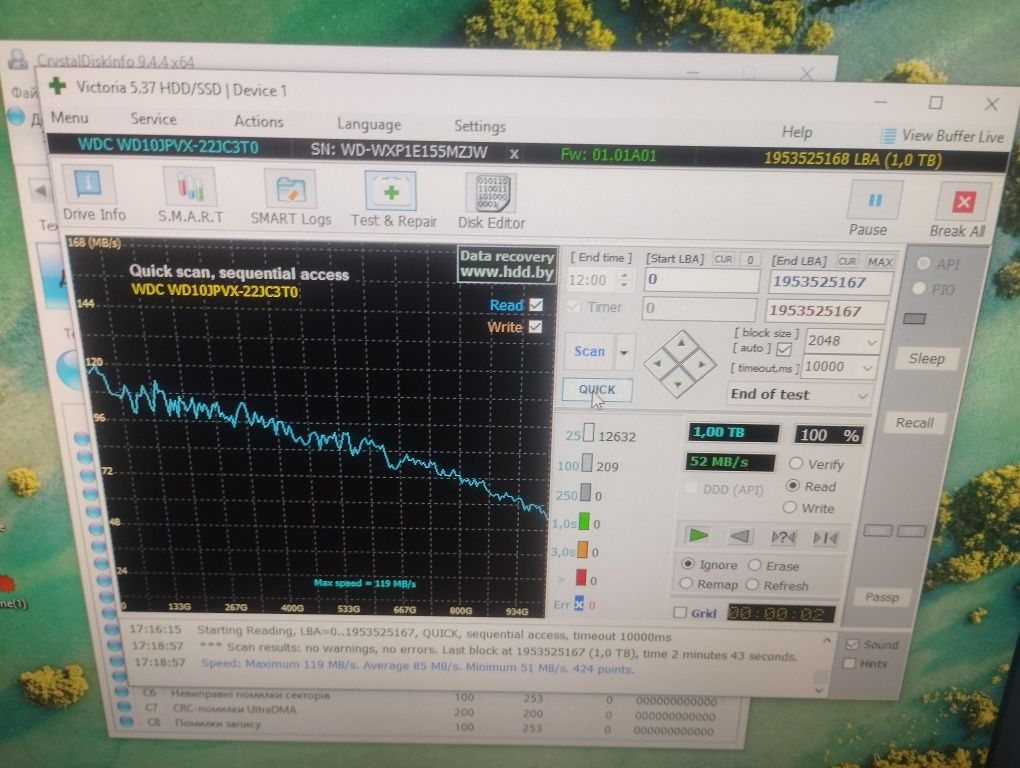Enable the Grid checkbox
Screen dimensions: 1020x768
coord(680,612)
